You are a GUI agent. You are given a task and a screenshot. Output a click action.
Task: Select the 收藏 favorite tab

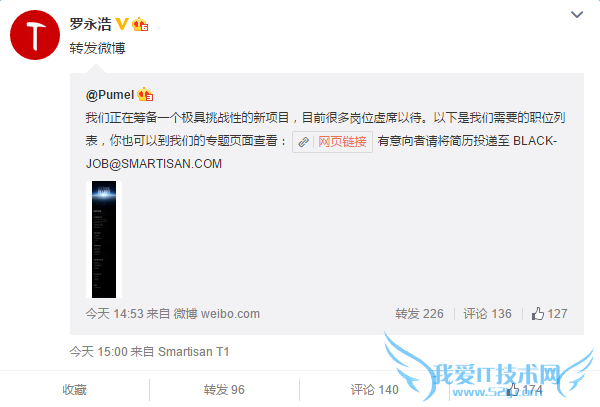75,390
